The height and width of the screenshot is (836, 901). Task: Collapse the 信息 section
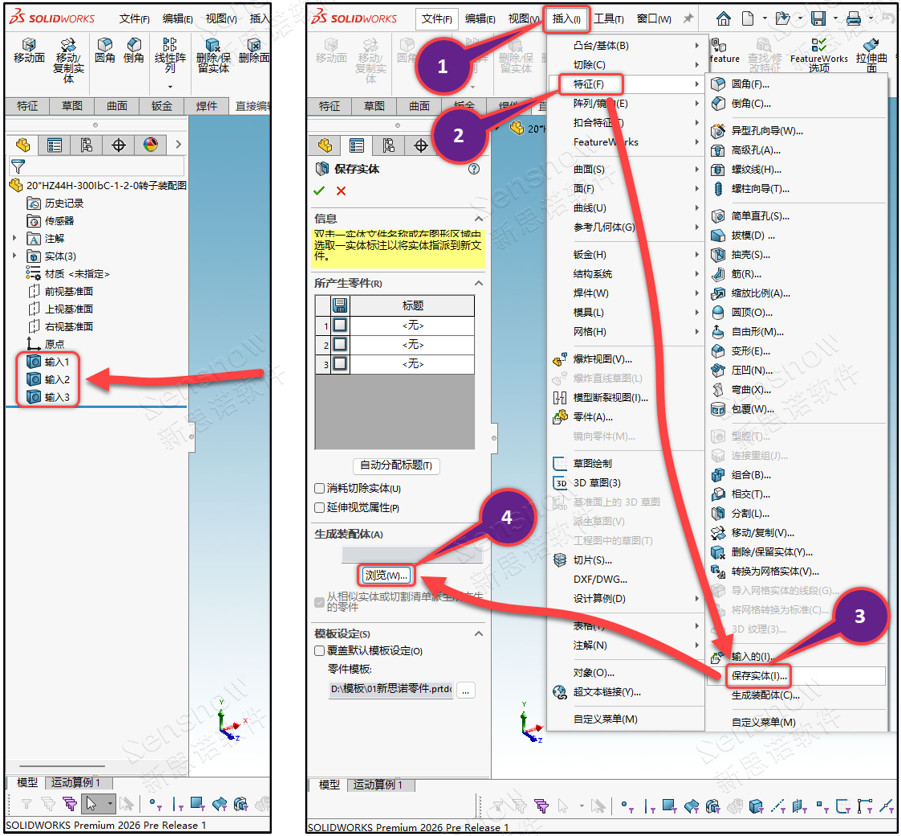tap(478, 218)
